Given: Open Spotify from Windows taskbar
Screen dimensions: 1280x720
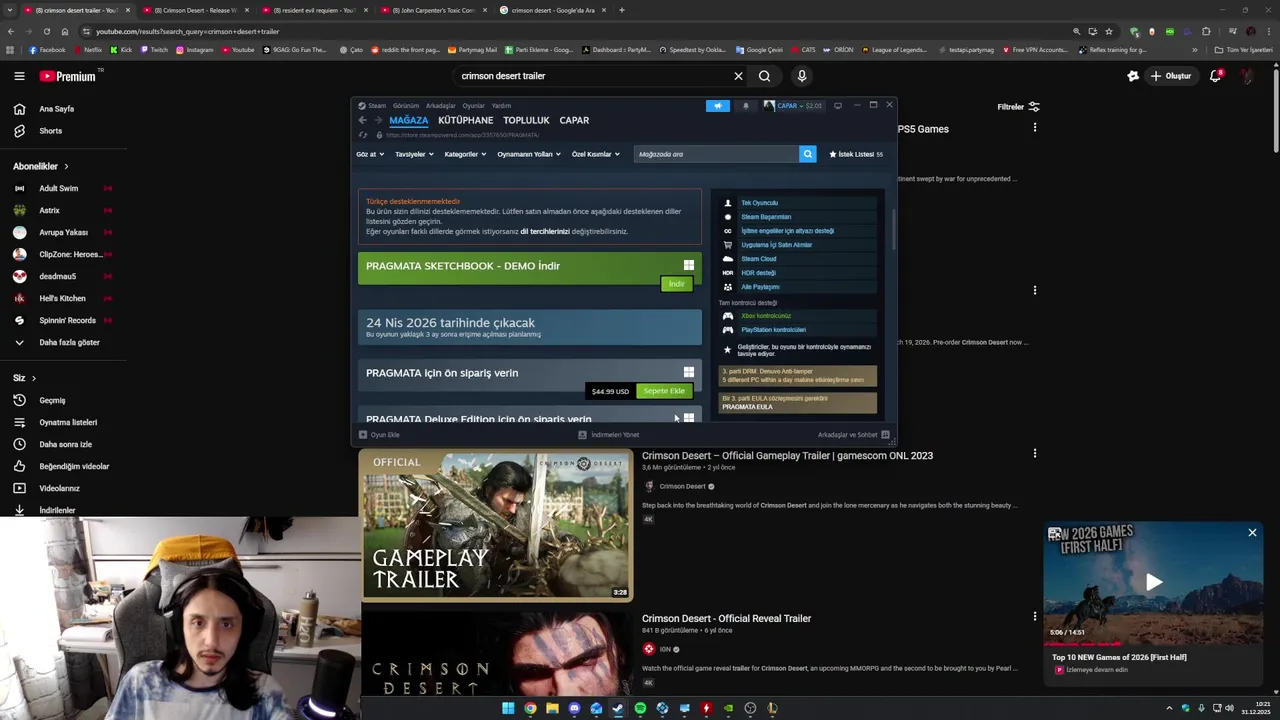Looking at the screenshot, I should [x=640, y=709].
